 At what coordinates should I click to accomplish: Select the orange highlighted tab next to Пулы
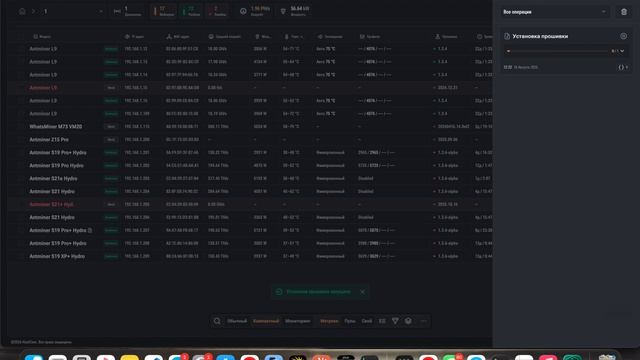point(329,321)
